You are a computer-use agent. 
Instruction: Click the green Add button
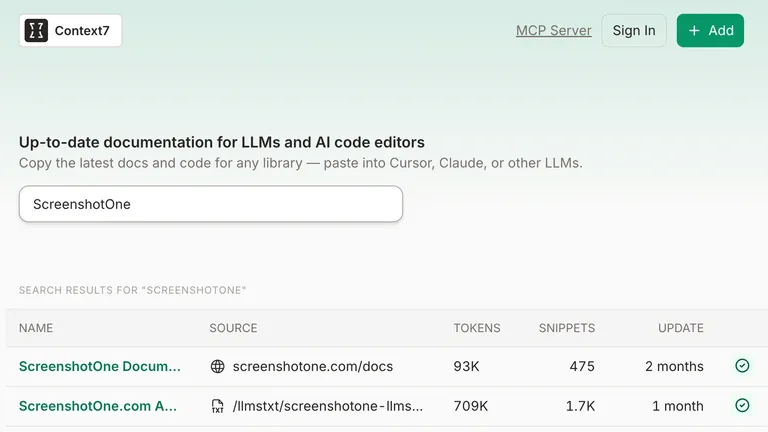click(710, 30)
